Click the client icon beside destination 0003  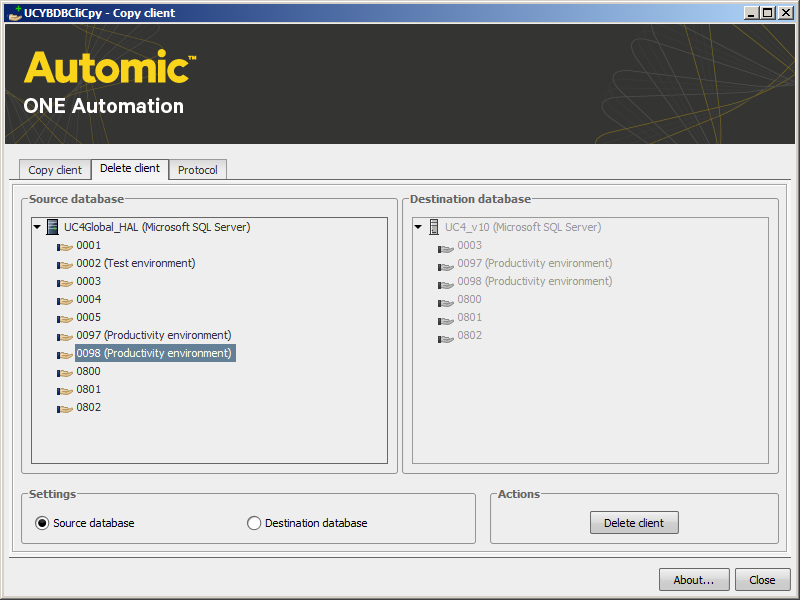tap(446, 248)
